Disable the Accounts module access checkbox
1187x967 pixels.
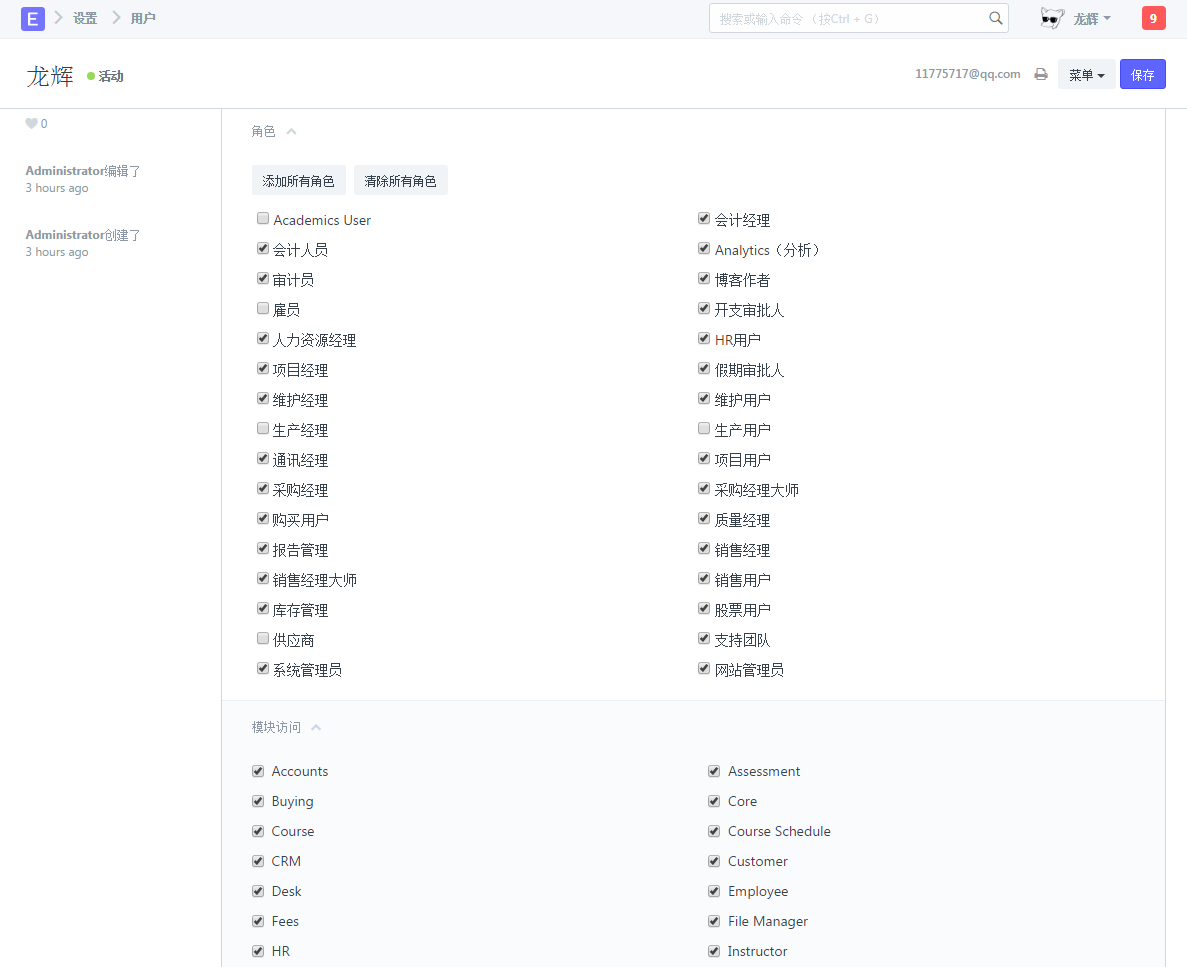coord(259,771)
